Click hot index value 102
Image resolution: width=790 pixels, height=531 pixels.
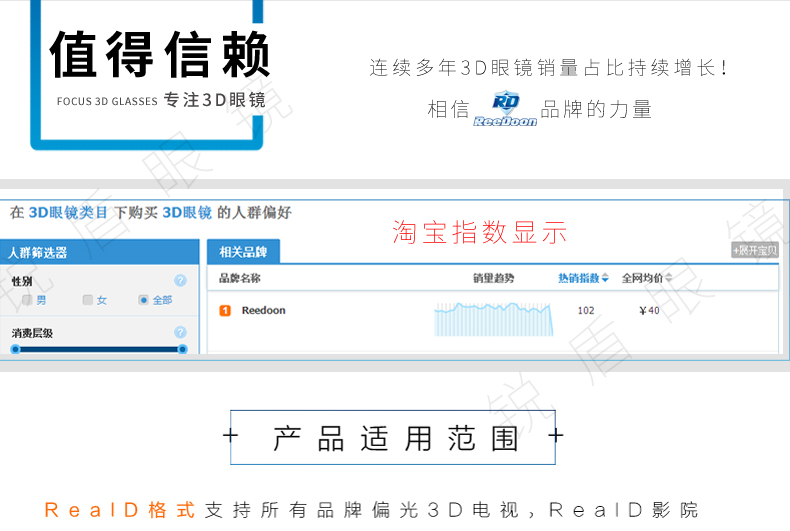pos(586,310)
